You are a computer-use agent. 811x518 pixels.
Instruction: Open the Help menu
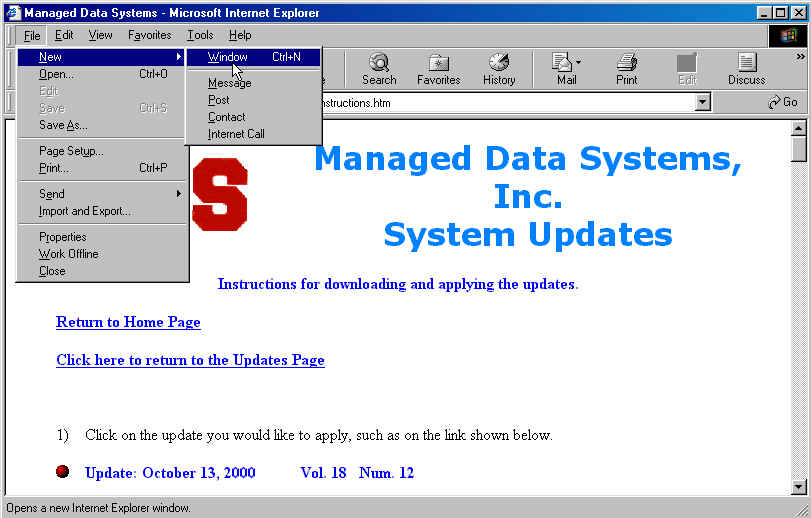click(x=240, y=35)
